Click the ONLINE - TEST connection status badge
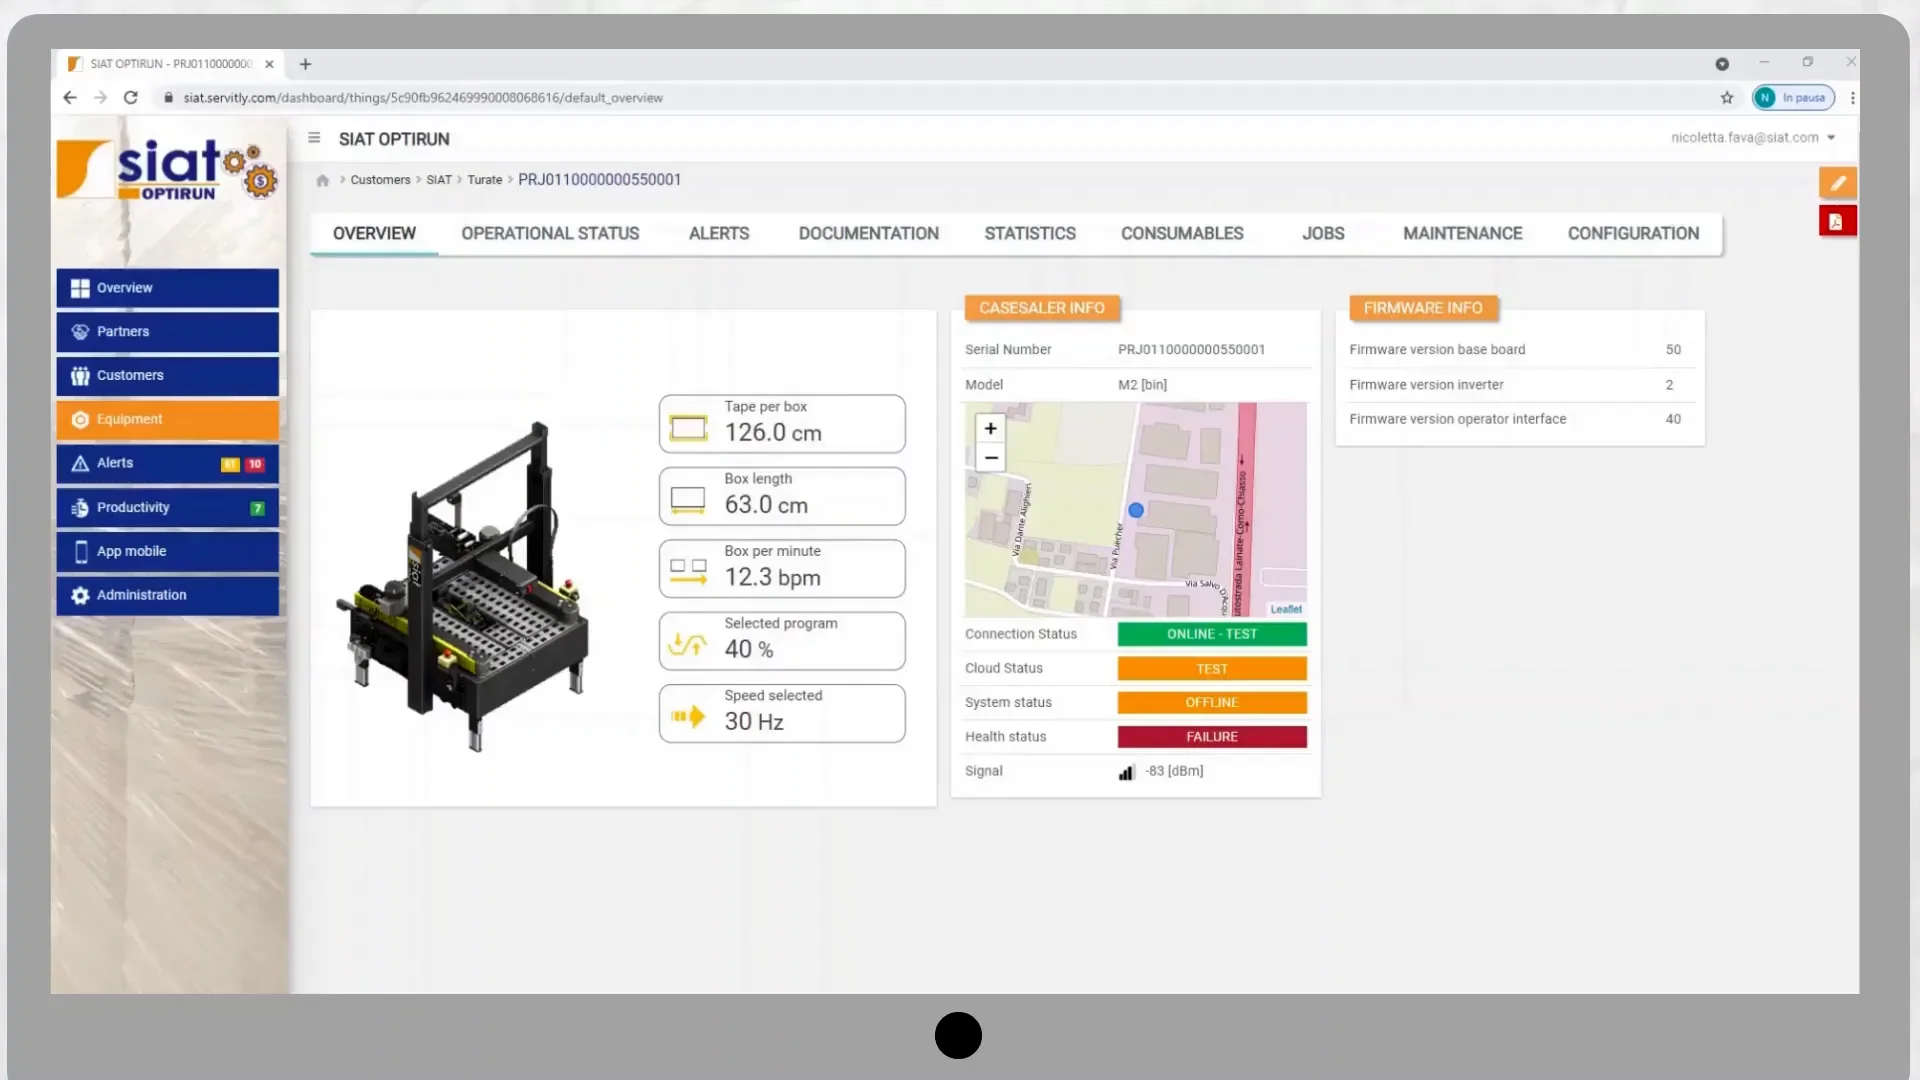 (1212, 634)
